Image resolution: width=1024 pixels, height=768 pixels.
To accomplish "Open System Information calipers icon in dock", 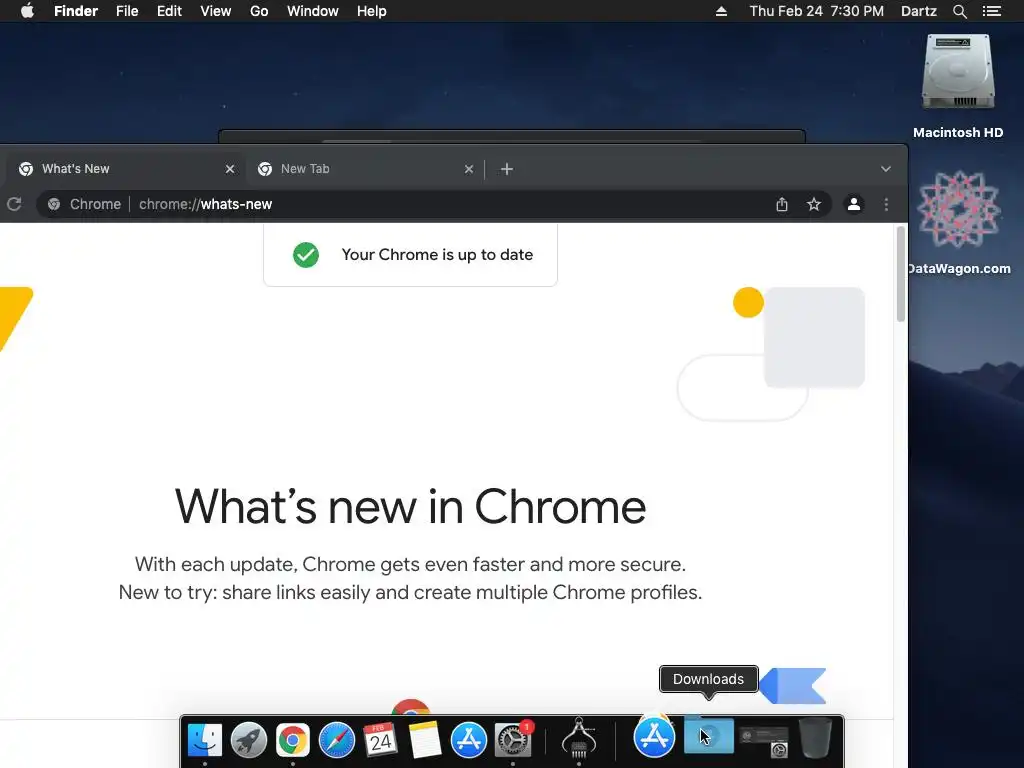I will [579, 738].
